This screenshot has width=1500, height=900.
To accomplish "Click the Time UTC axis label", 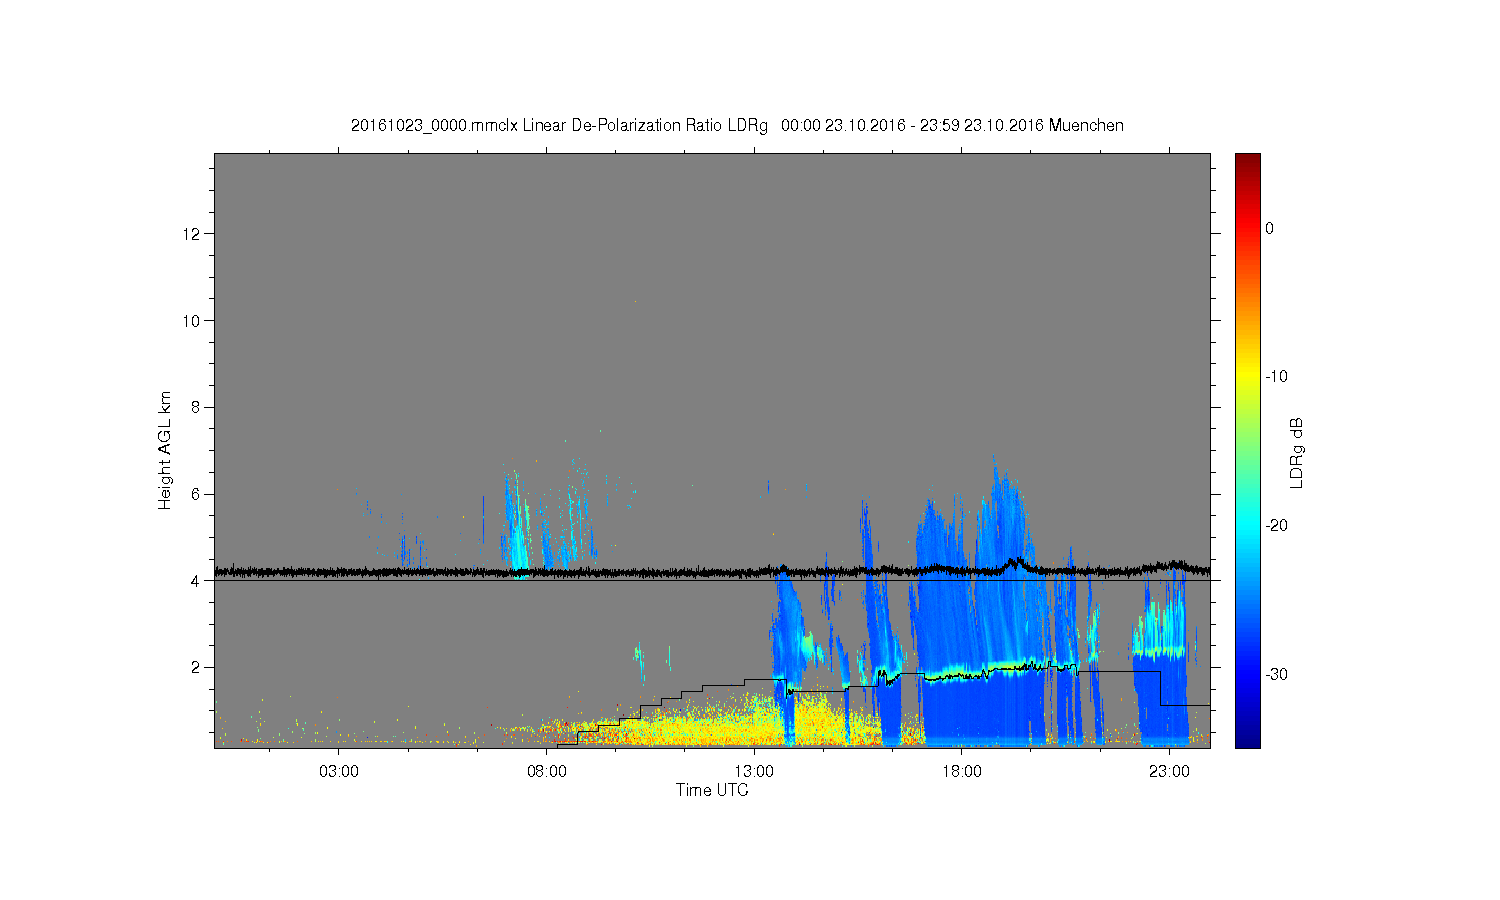I will coord(712,790).
